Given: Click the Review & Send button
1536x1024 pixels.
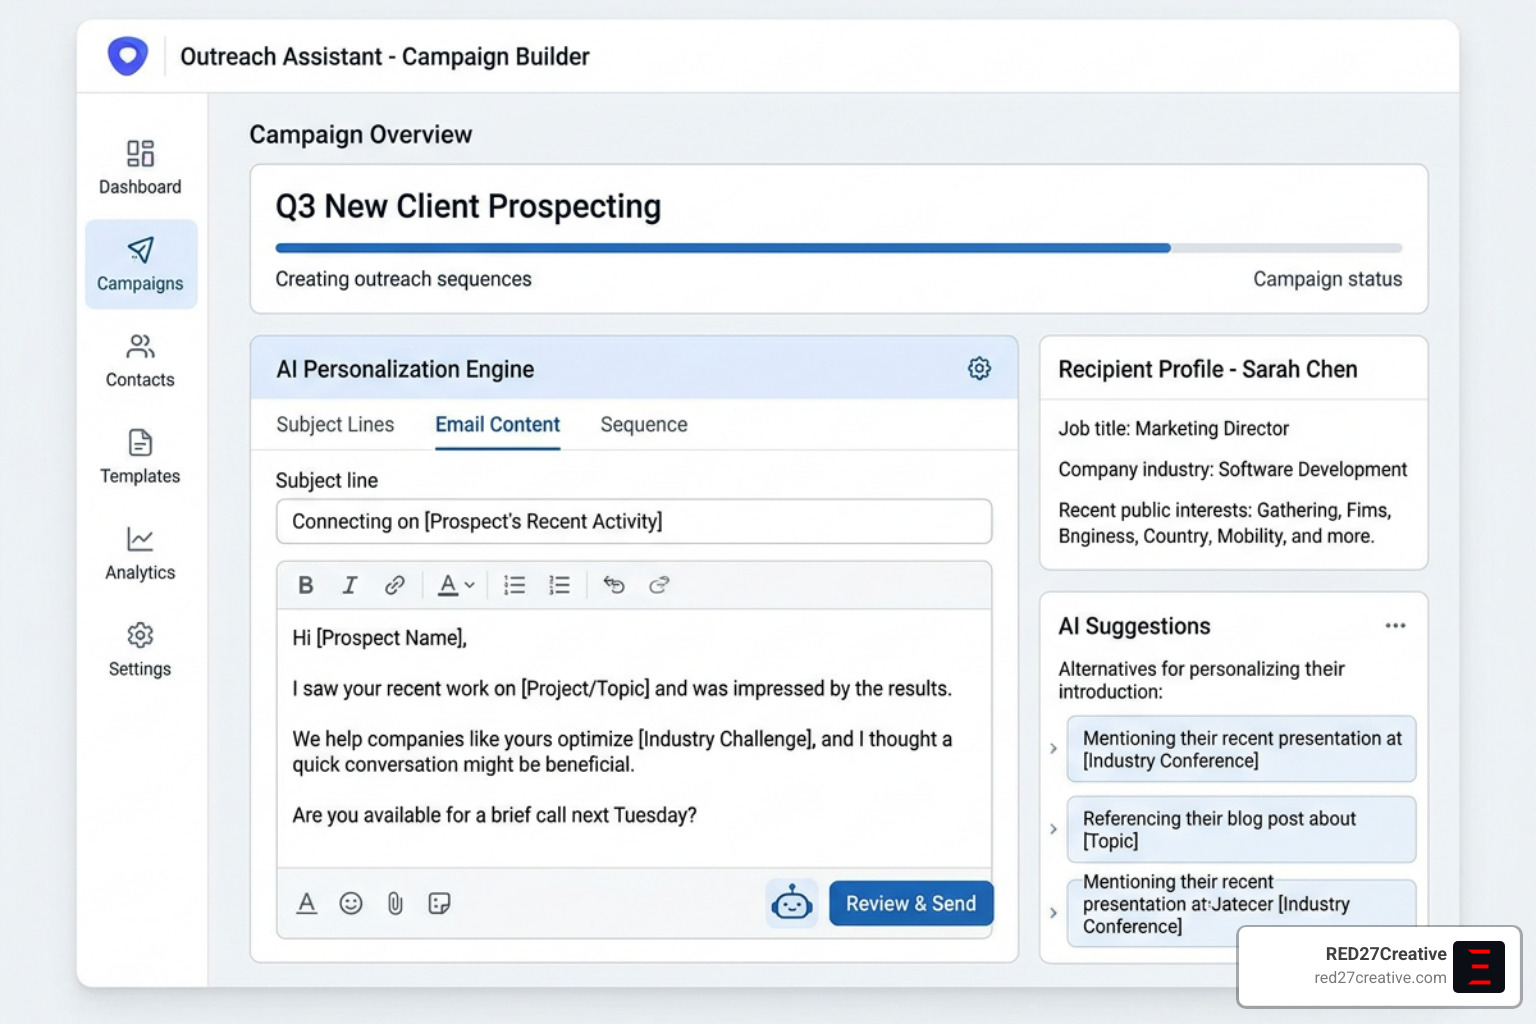Looking at the screenshot, I should click(911, 903).
